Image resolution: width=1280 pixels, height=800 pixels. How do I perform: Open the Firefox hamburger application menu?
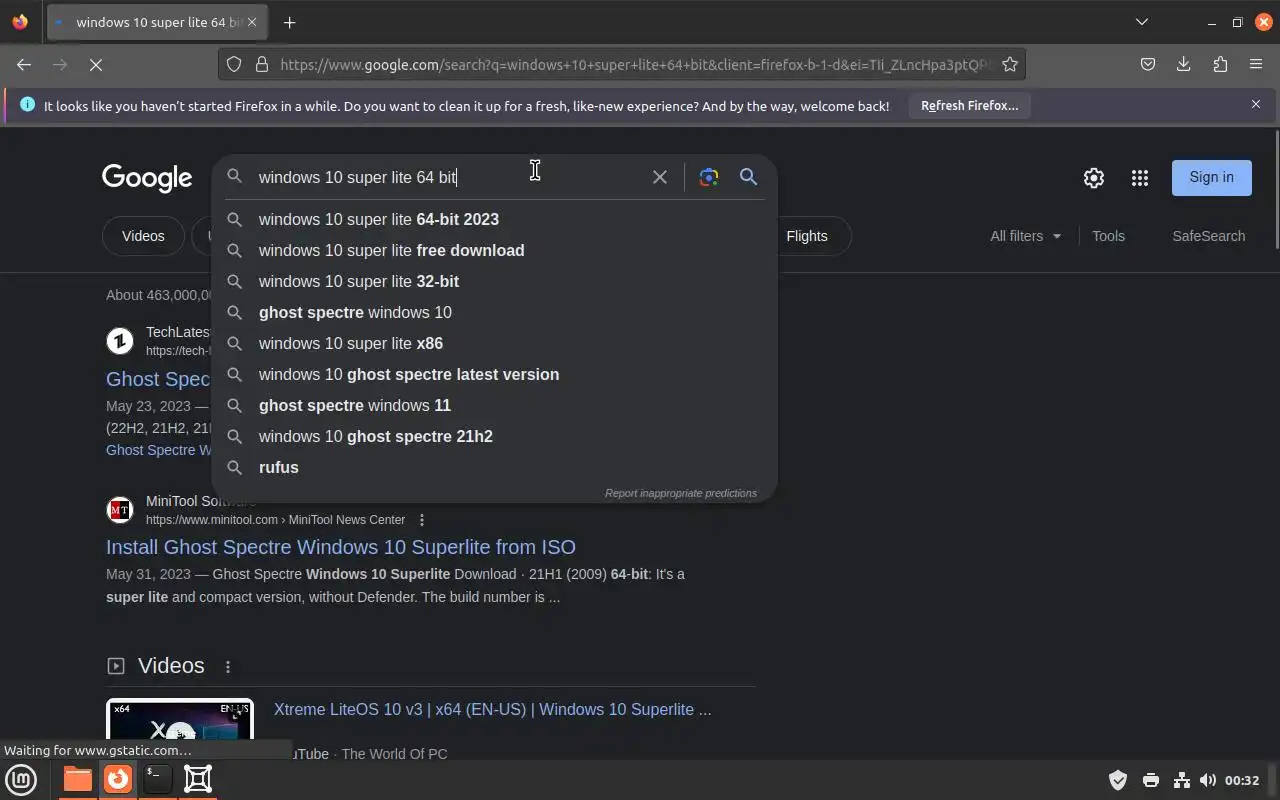pos(1256,64)
